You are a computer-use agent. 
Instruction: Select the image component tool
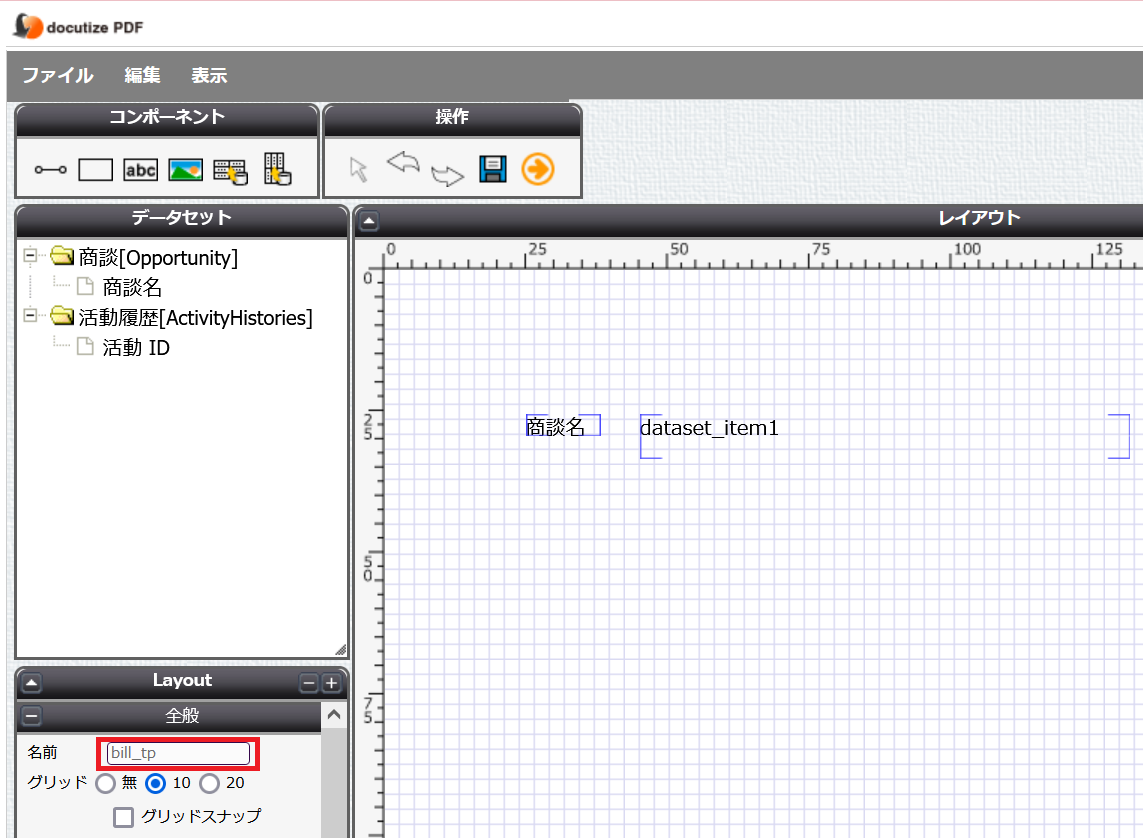(186, 170)
